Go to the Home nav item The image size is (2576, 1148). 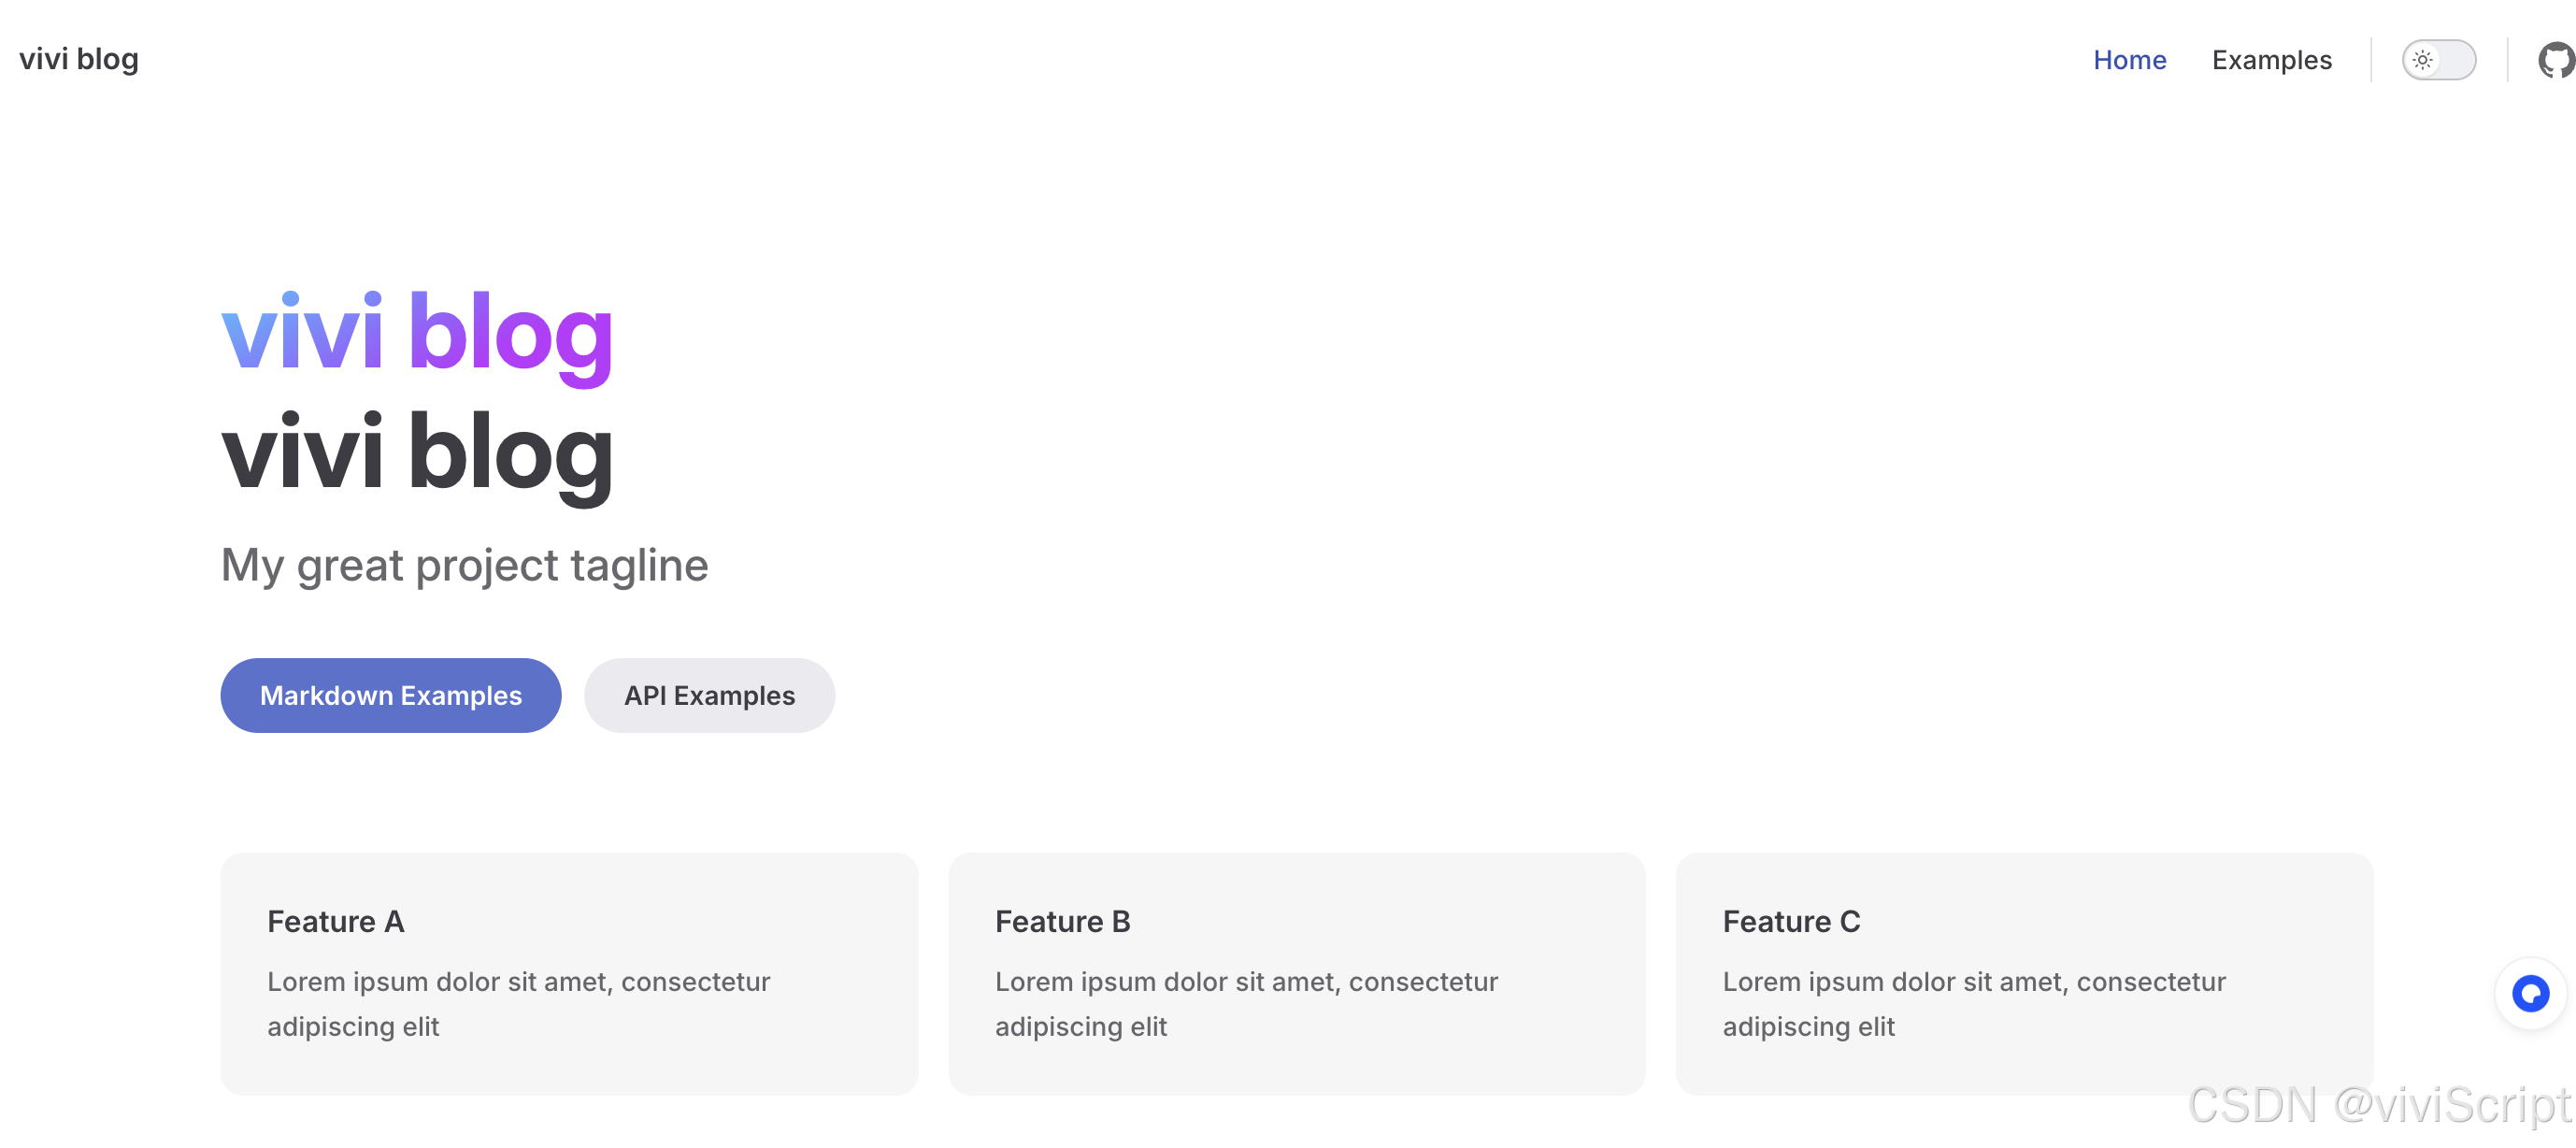(x=2129, y=60)
